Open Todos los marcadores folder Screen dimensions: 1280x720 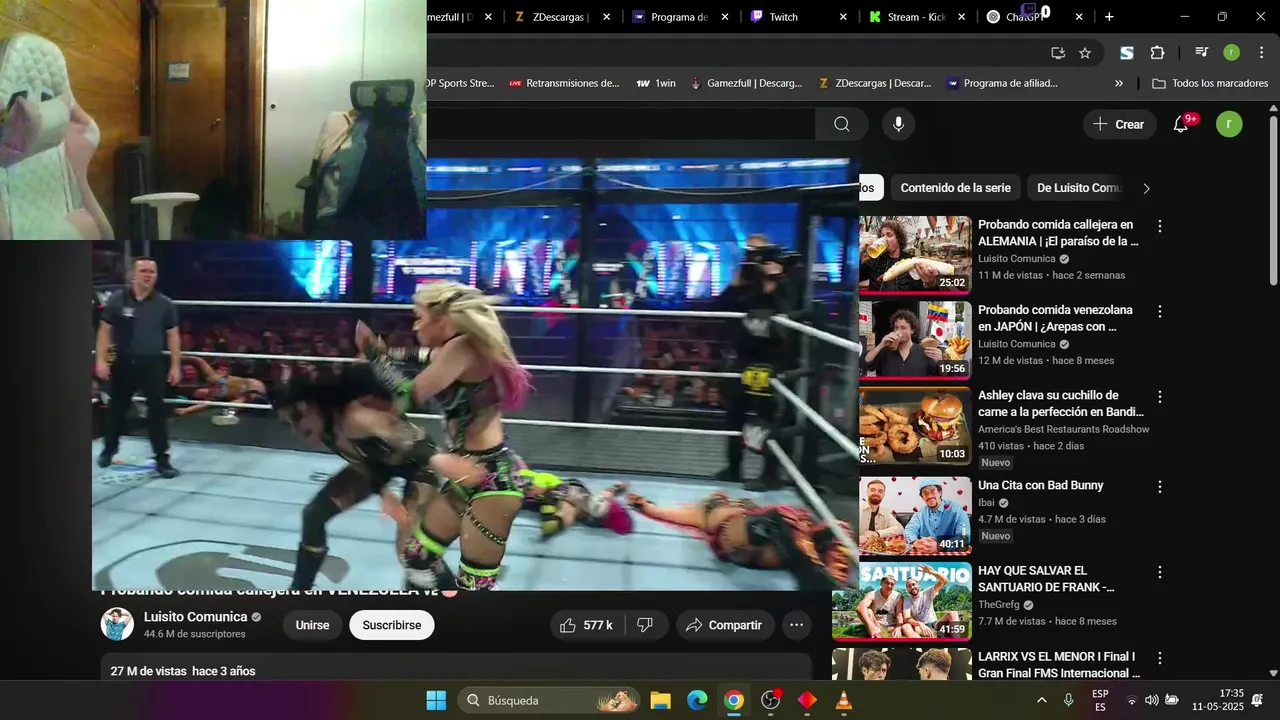pyautogui.click(x=1210, y=84)
